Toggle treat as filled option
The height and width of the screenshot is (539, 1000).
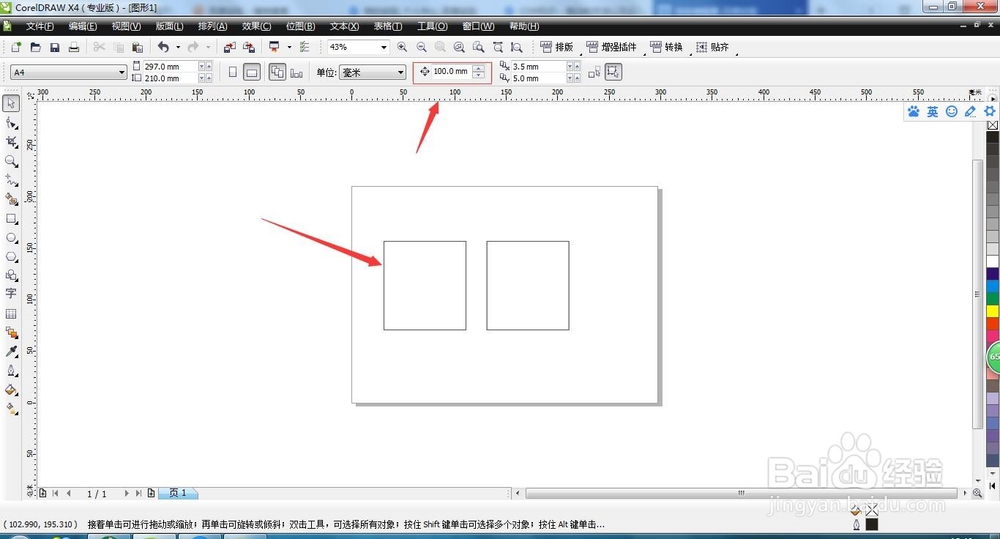click(594, 73)
